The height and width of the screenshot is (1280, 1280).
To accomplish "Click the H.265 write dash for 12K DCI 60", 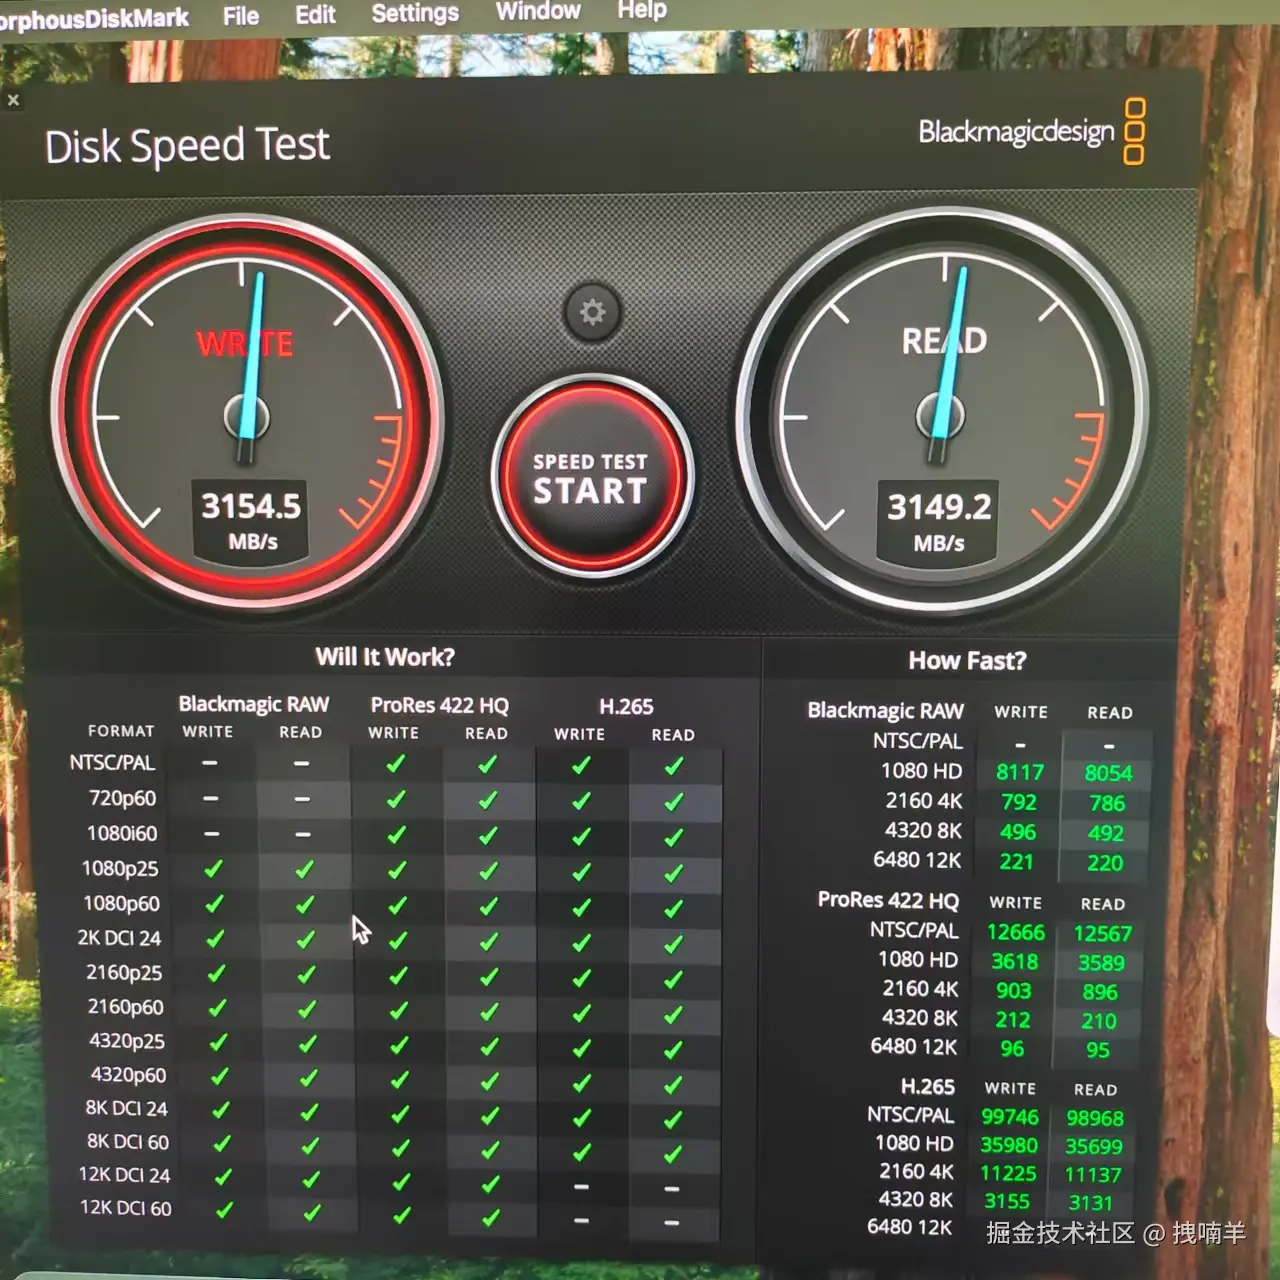I will [x=581, y=1221].
